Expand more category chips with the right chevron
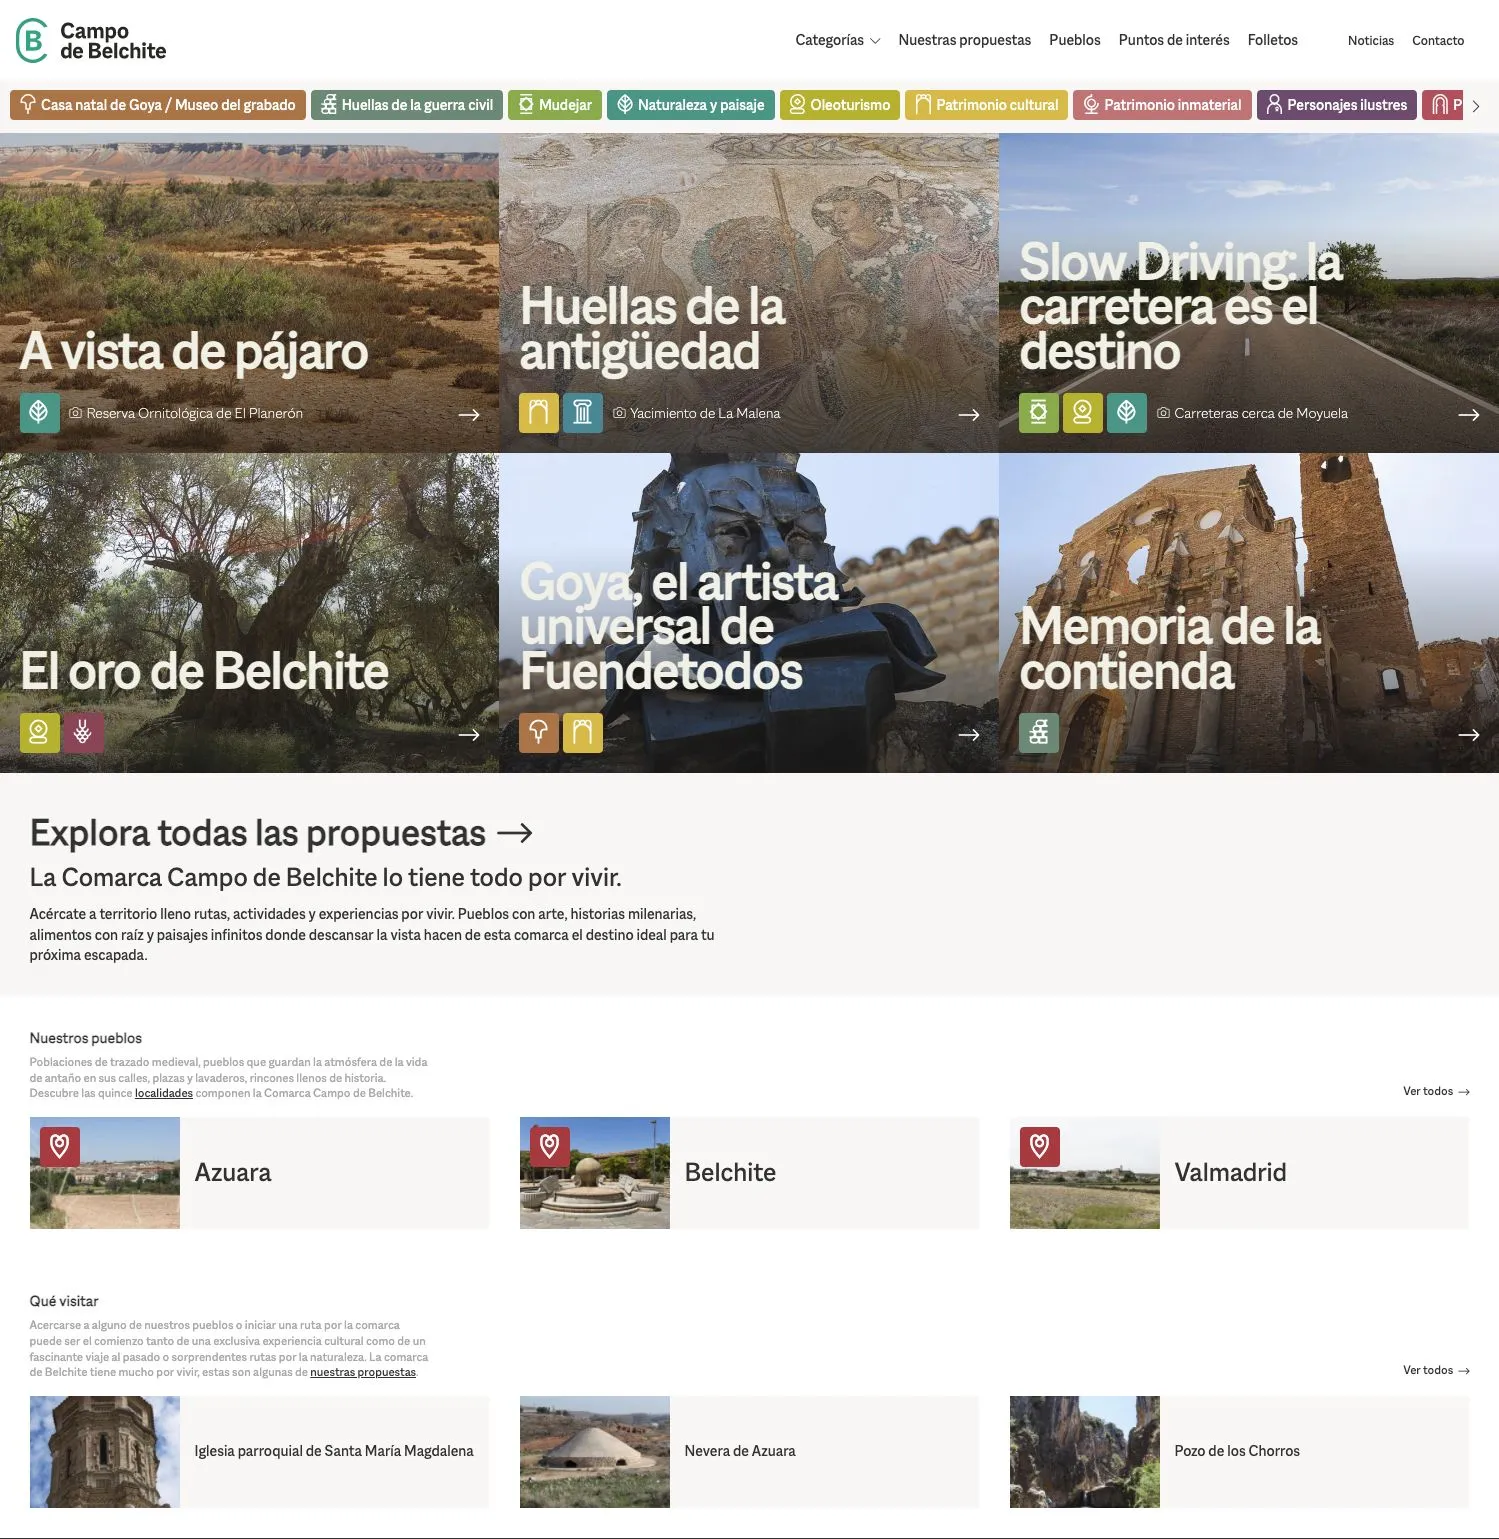 [1475, 105]
